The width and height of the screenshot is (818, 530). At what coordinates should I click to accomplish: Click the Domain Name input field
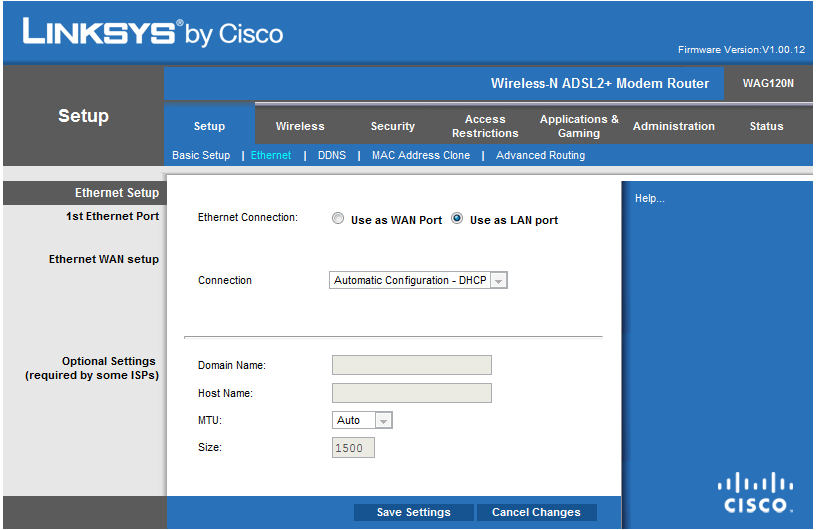click(412, 365)
